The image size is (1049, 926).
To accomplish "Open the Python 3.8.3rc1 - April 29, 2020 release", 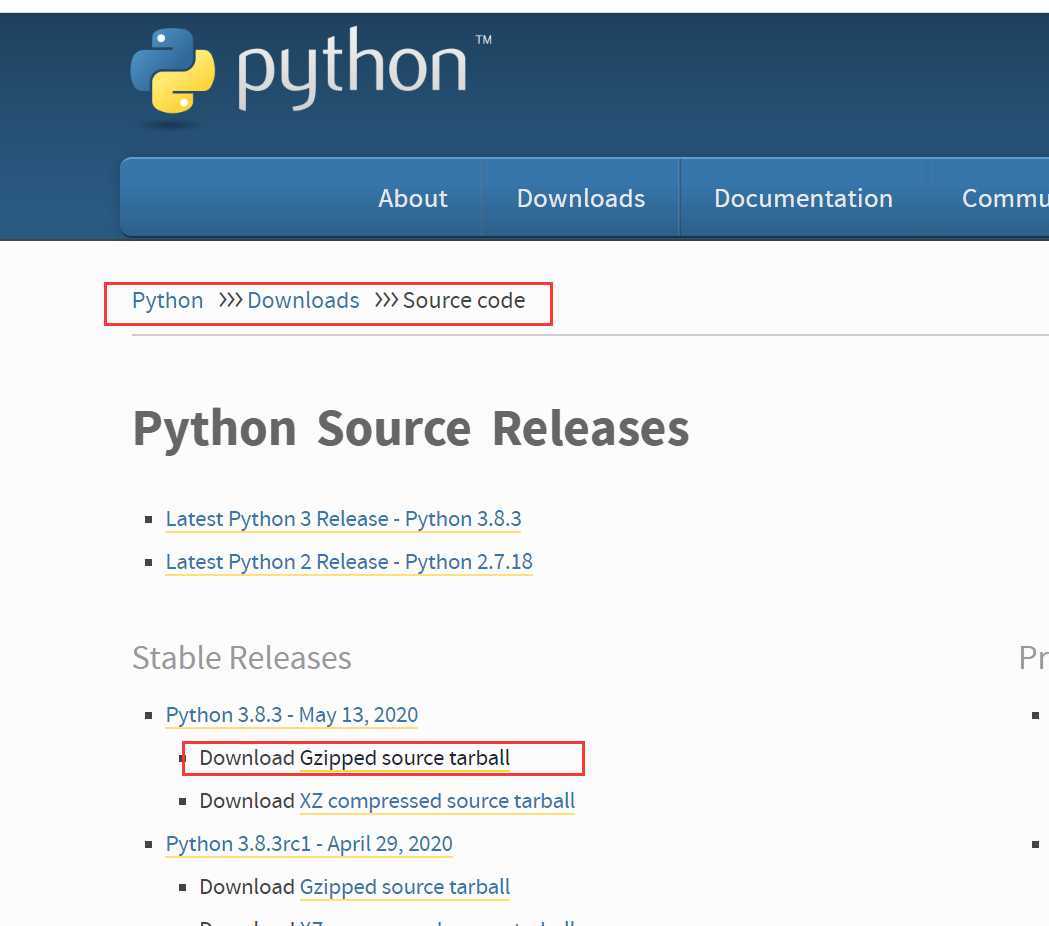I will [x=309, y=844].
